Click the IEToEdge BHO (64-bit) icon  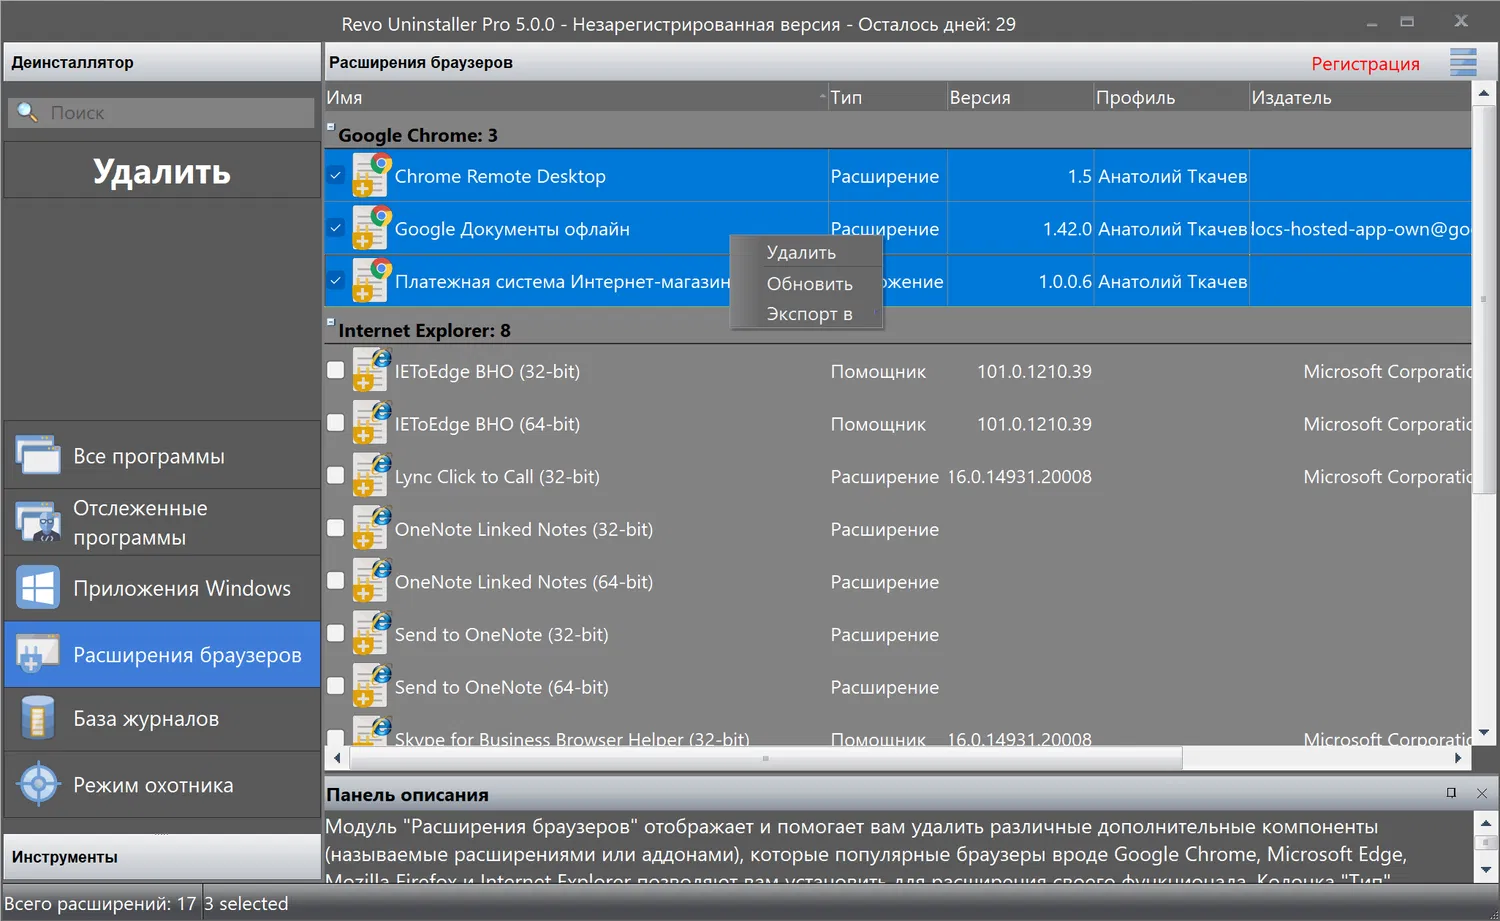pos(371,423)
